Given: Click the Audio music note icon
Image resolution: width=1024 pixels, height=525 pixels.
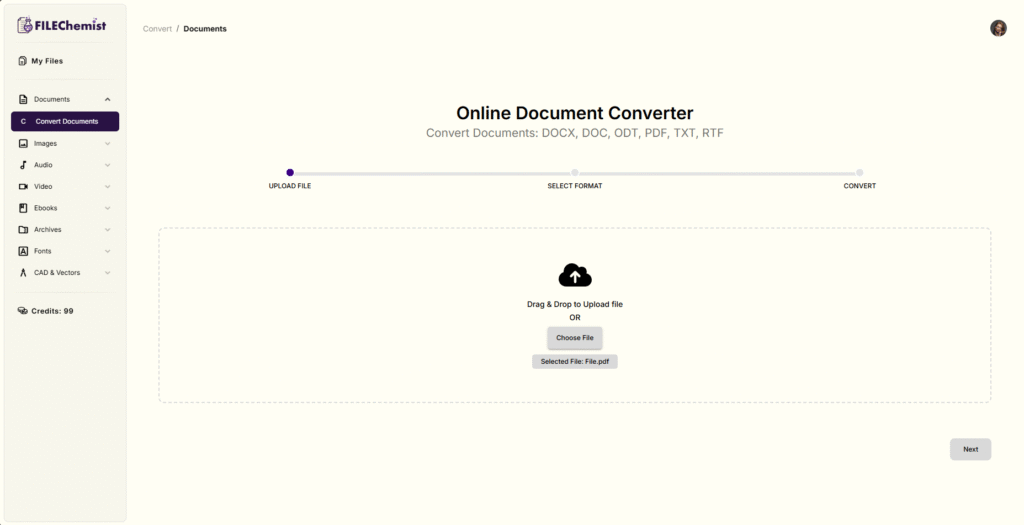Looking at the screenshot, I should pos(23,165).
